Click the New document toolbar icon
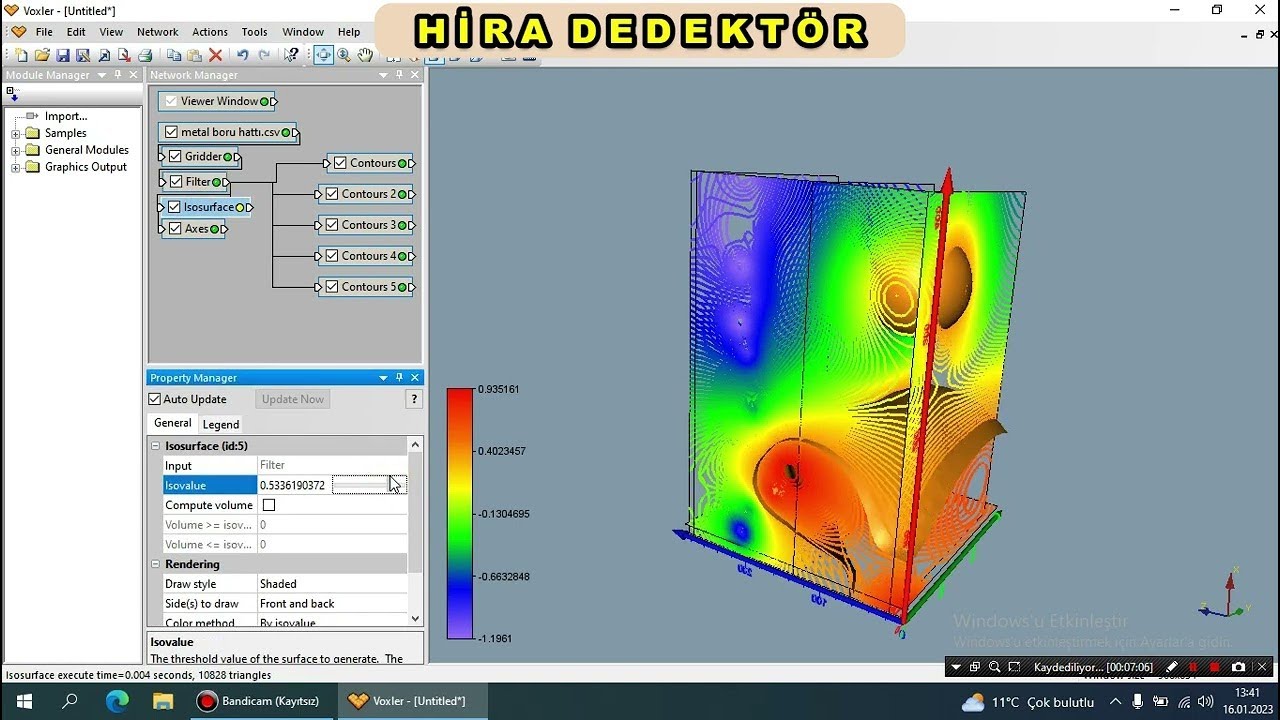 pos(21,55)
